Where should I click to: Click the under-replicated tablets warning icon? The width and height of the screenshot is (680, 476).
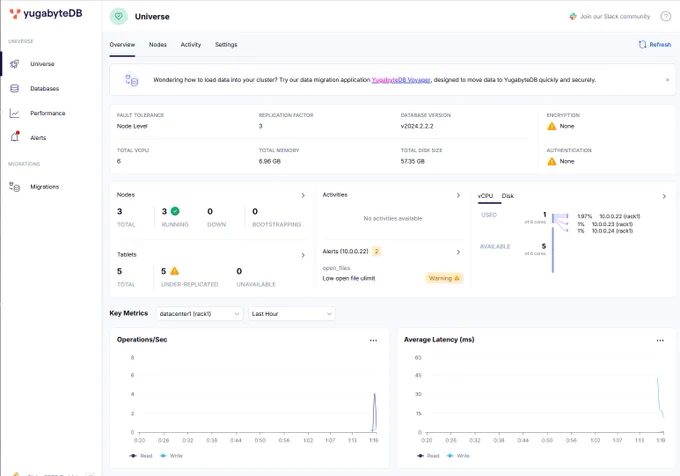[x=174, y=271]
